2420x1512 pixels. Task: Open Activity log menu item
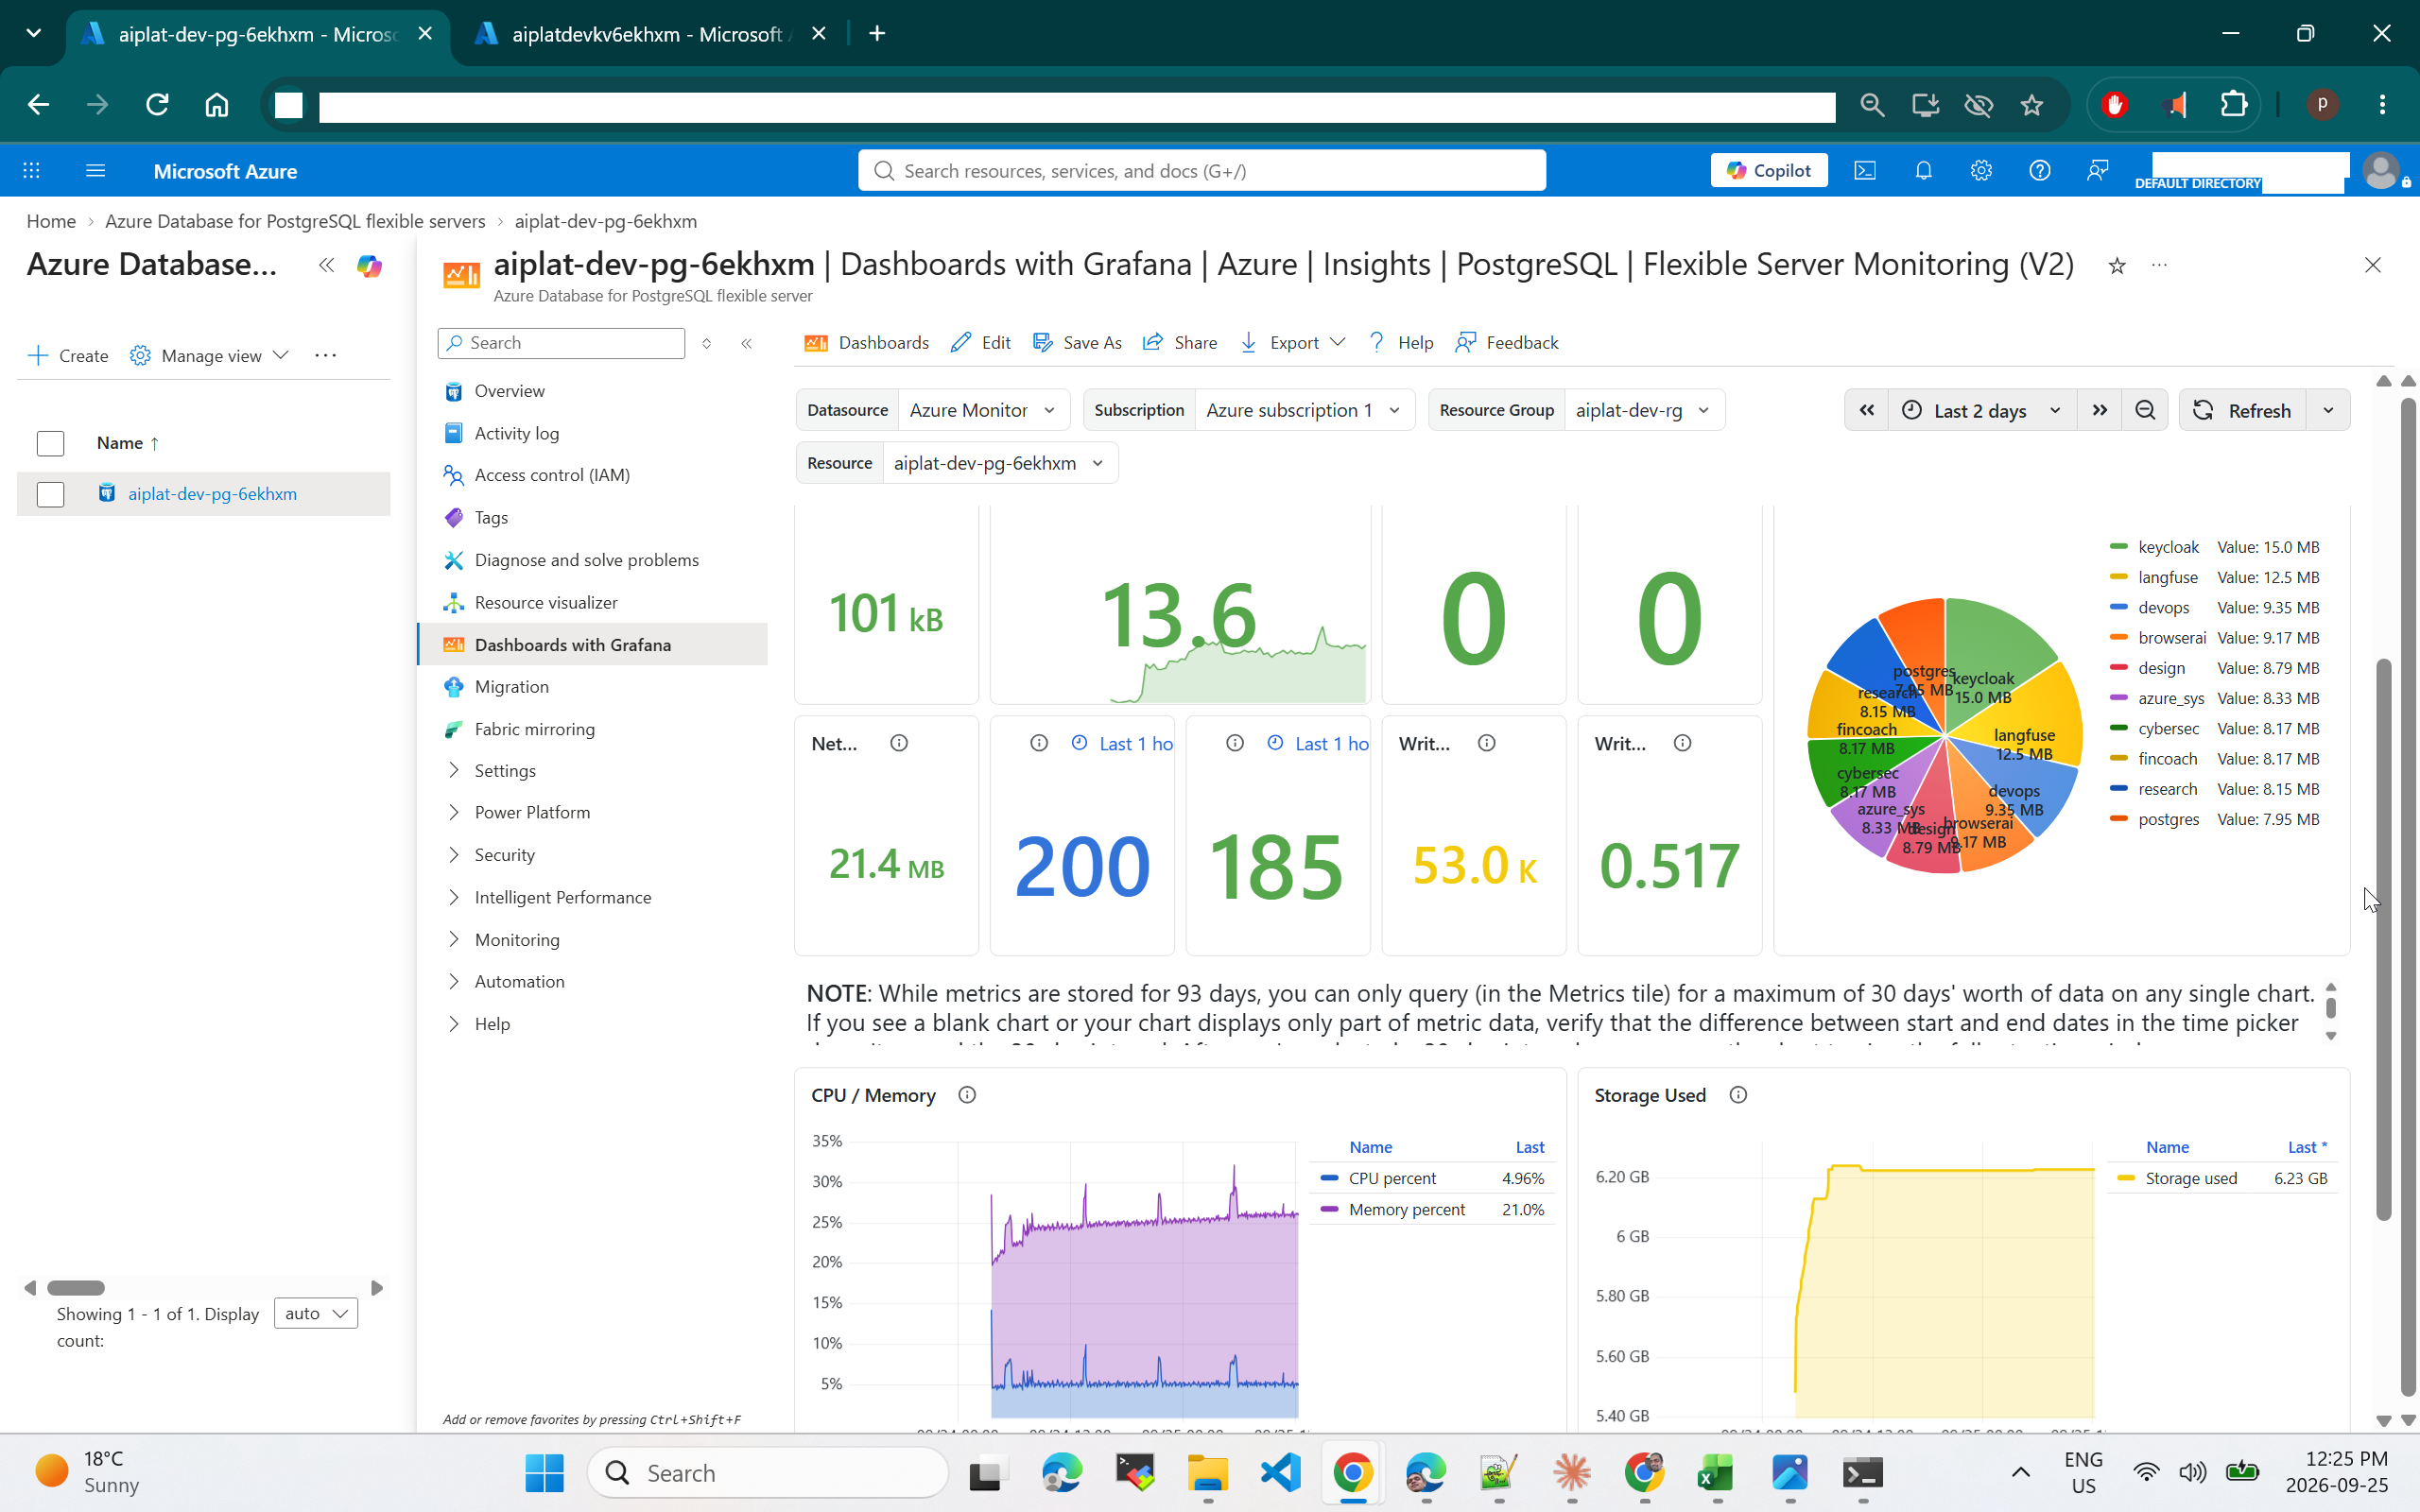[x=516, y=433]
